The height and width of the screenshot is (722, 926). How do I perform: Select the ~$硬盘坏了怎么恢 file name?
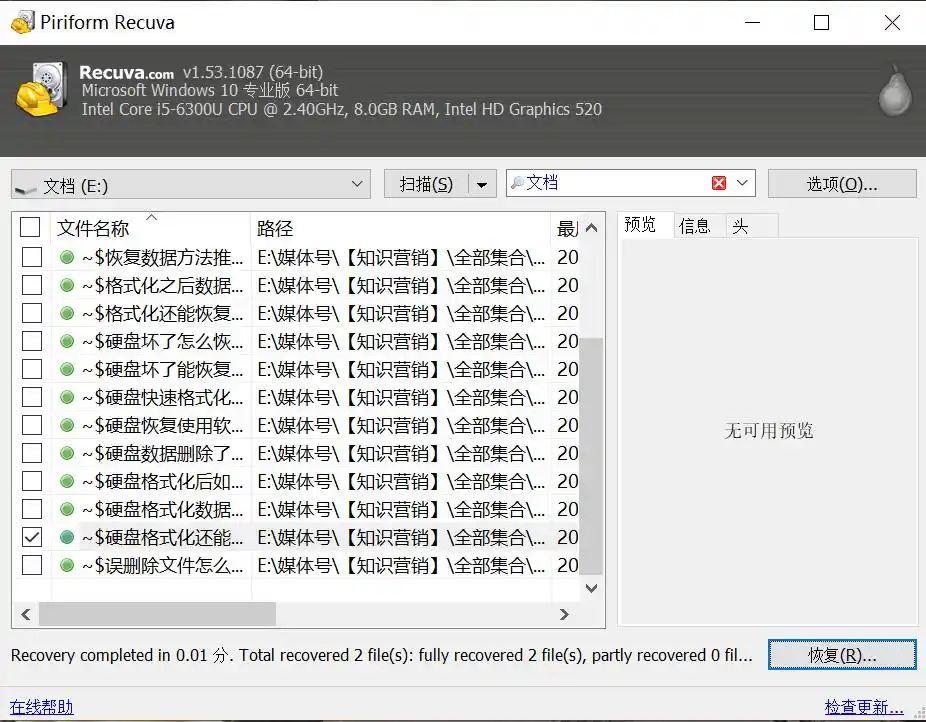coord(162,341)
